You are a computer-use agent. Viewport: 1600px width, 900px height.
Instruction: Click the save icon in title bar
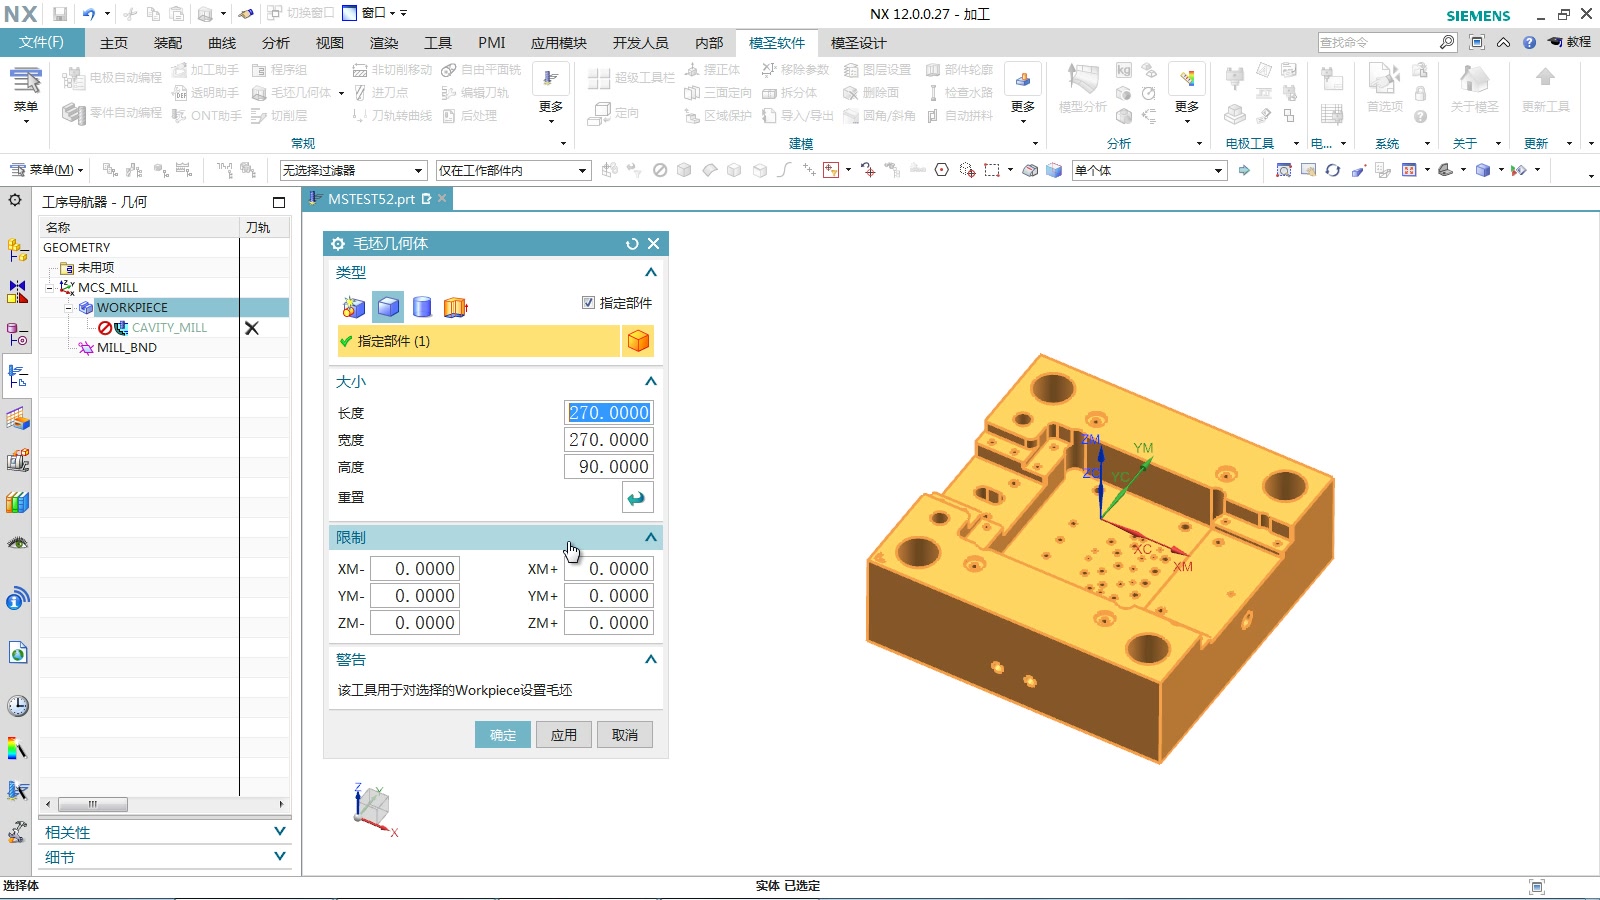point(60,14)
